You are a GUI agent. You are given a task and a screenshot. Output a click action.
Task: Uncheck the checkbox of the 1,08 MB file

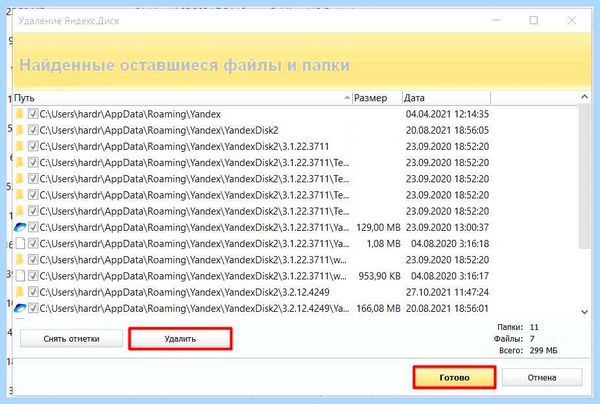[x=33, y=244]
